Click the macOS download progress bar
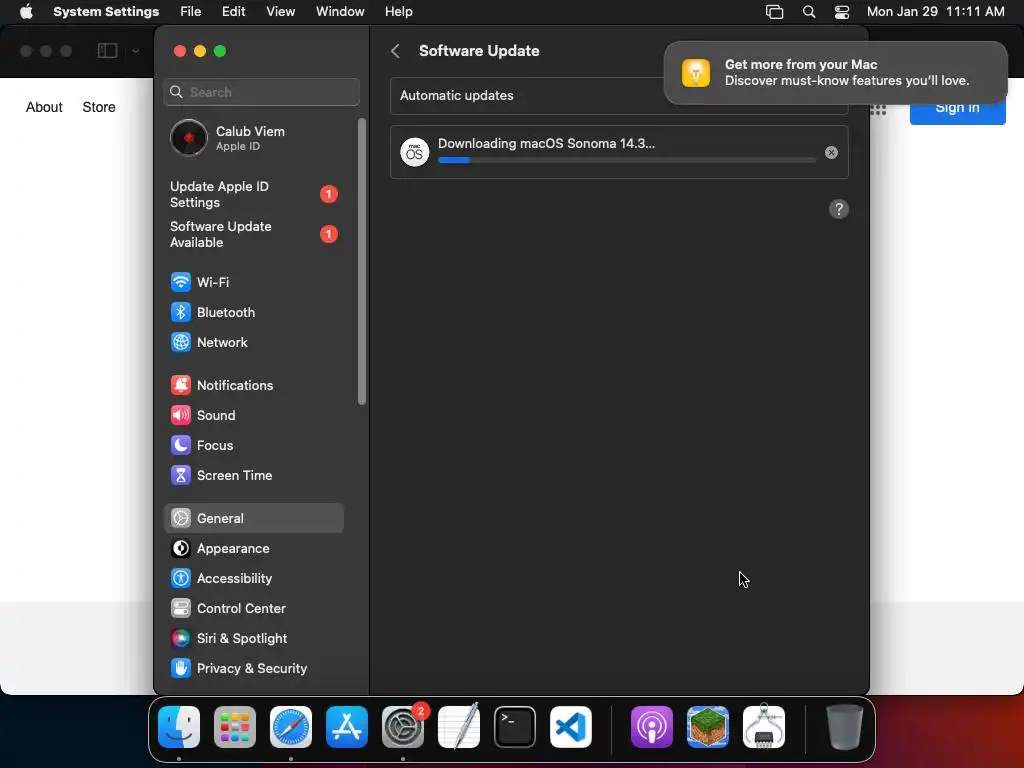The width and height of the screenshot is (1024, 768). [626, 160]
